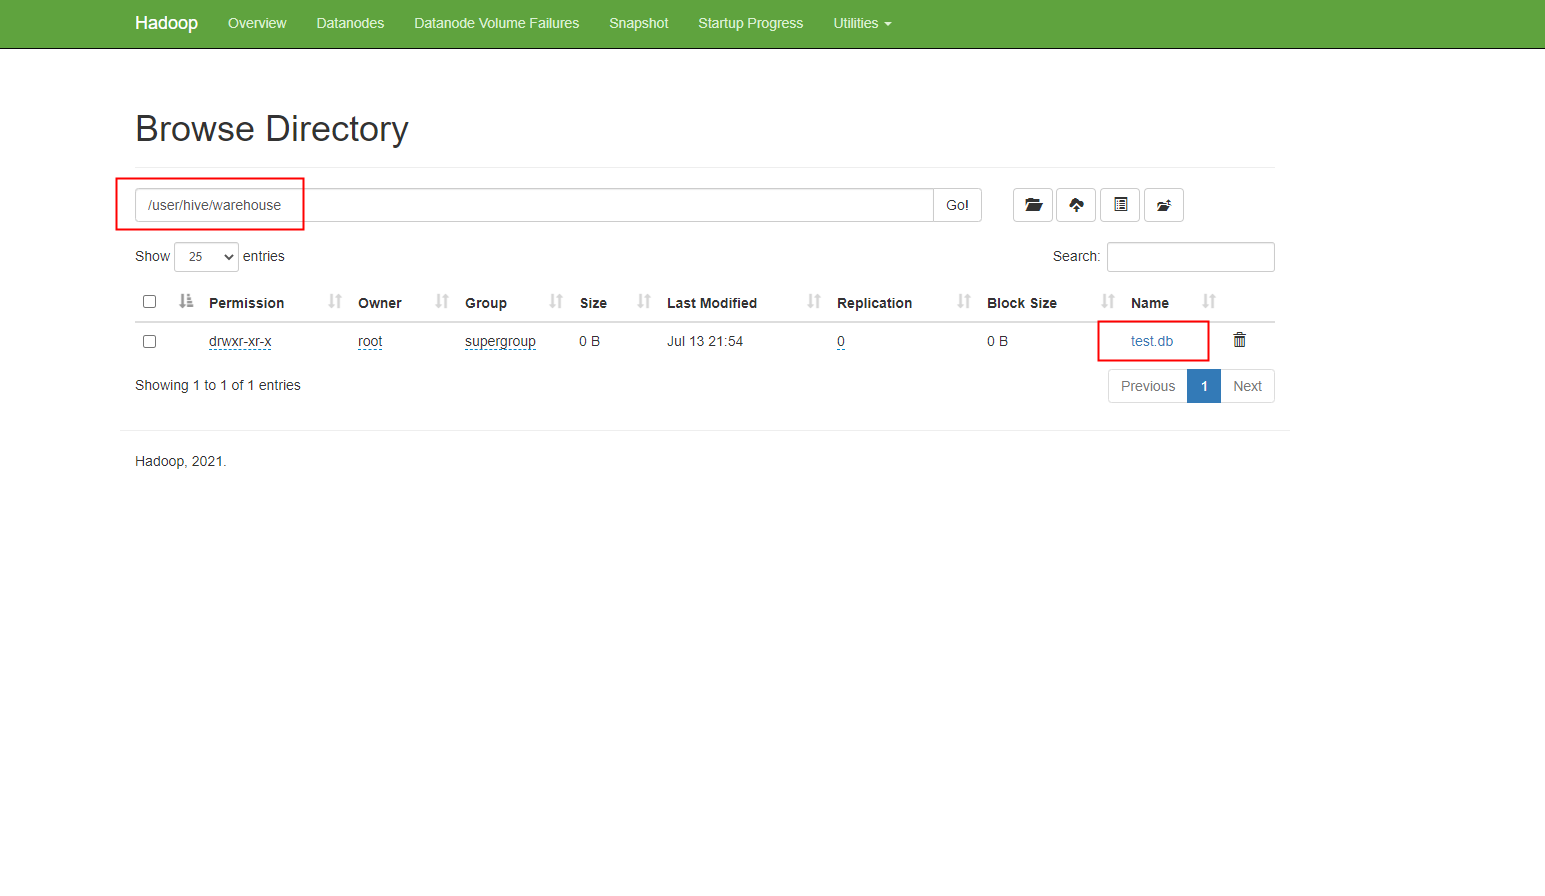View the Startup Progress page

[751, 23]
